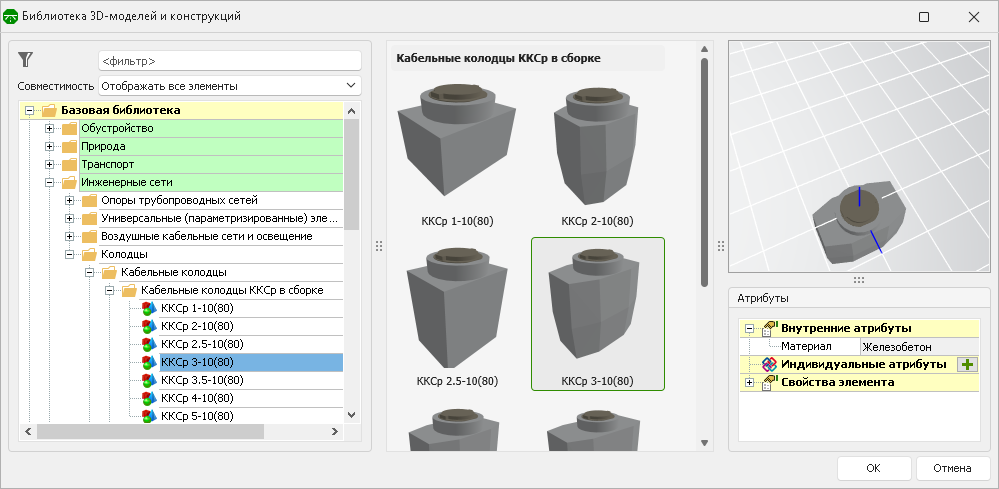The image size is (999, 489).
Task: Open the Совместимость dropdown
Action: tap(230, 86)
